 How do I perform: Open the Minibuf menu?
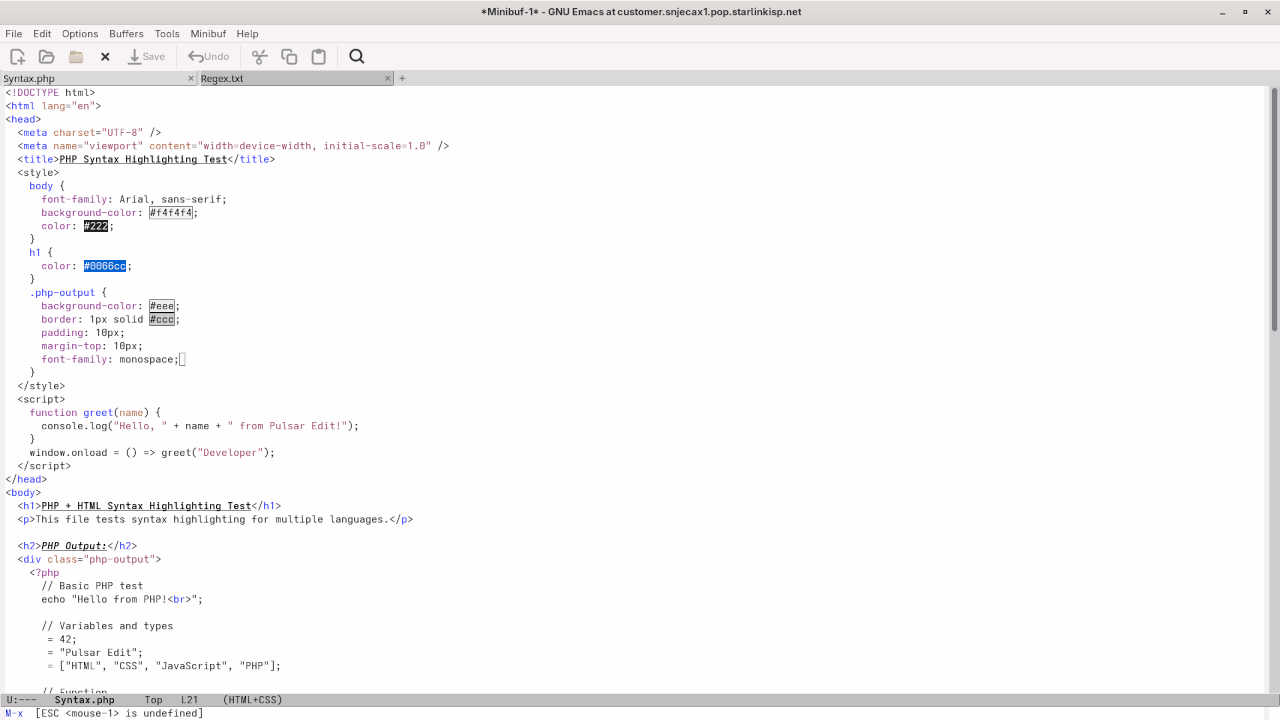[x=208, y=34]
